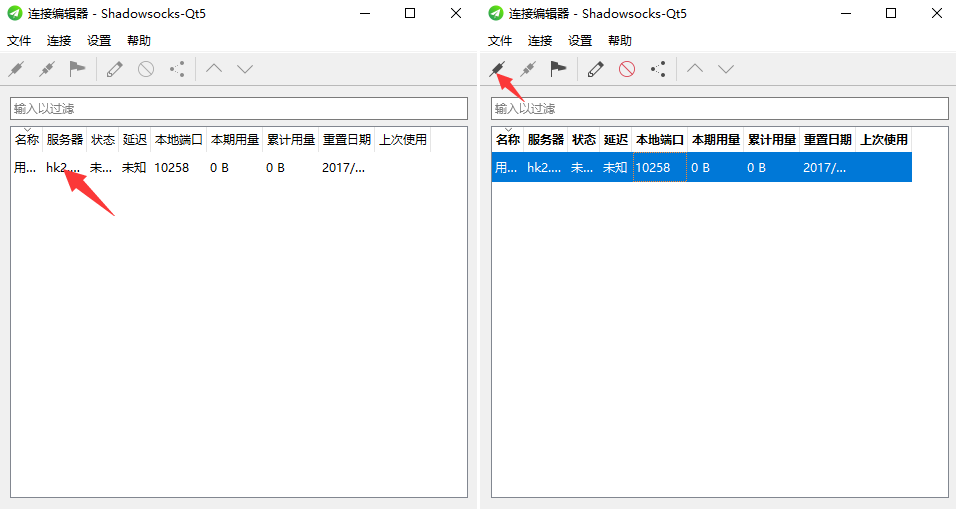Open 设置 menu in right window
The height and width of the screenshot is (511, 956).
580,40
